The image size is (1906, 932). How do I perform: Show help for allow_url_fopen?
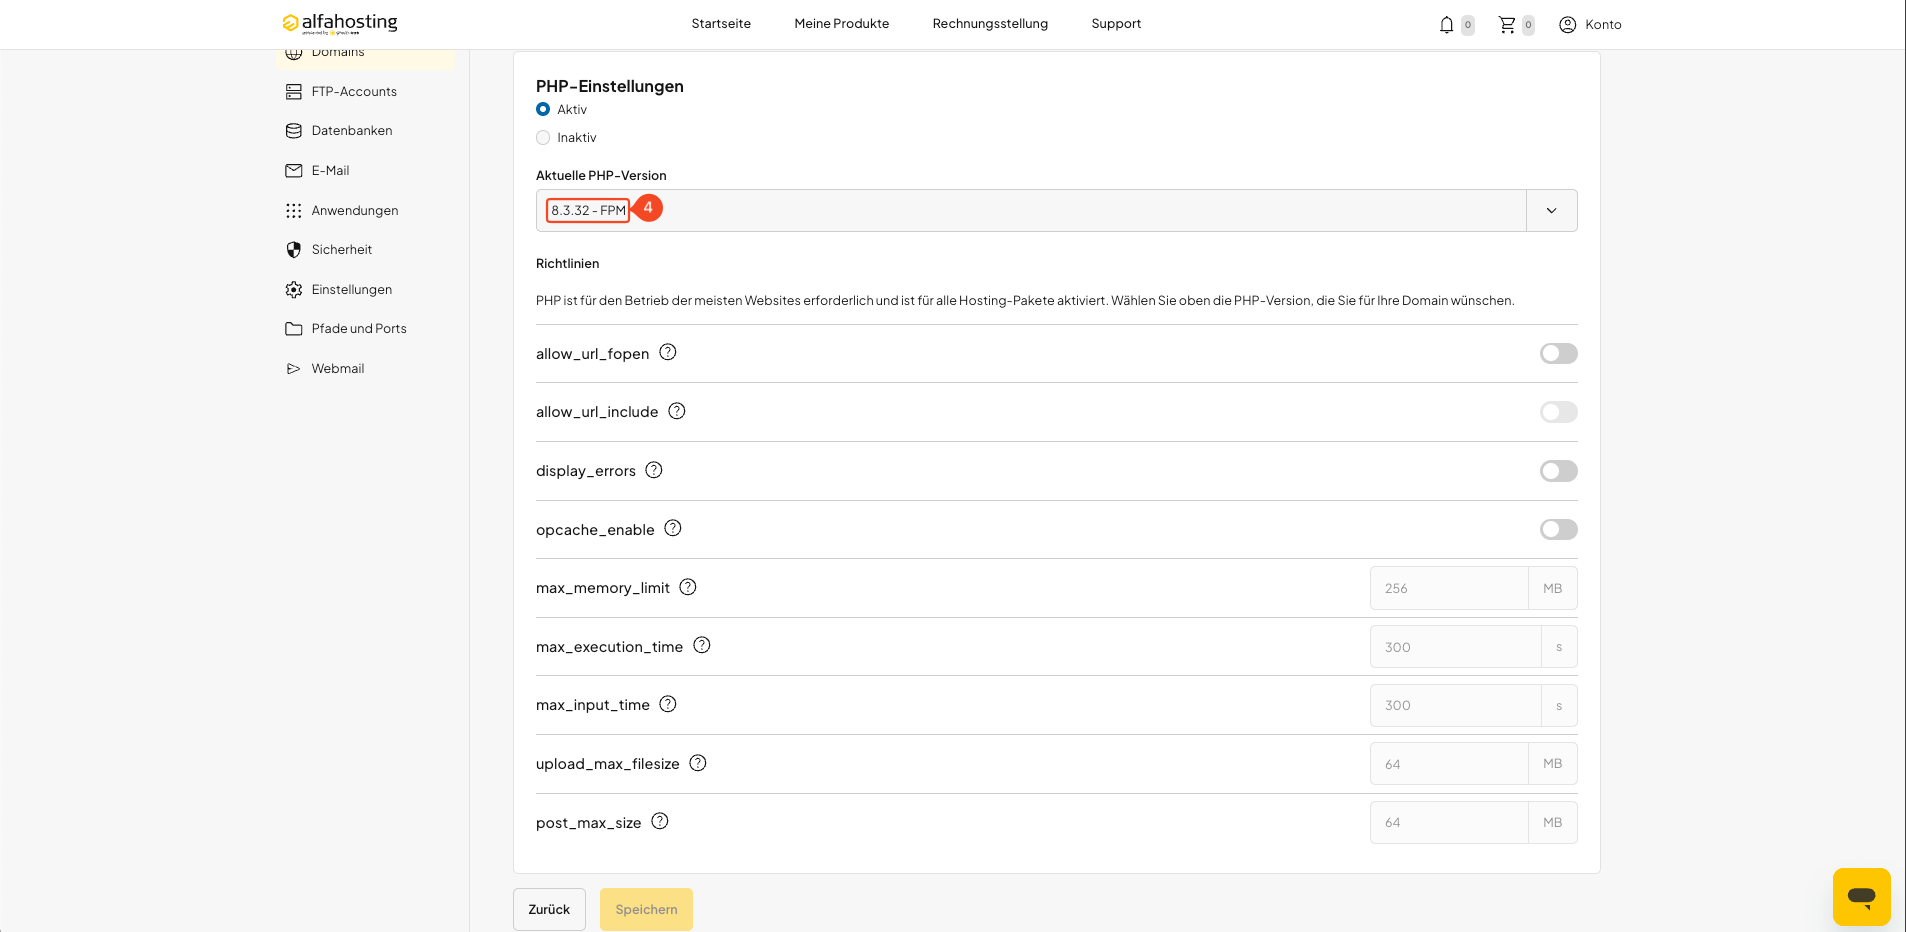[x=668, y=352]
